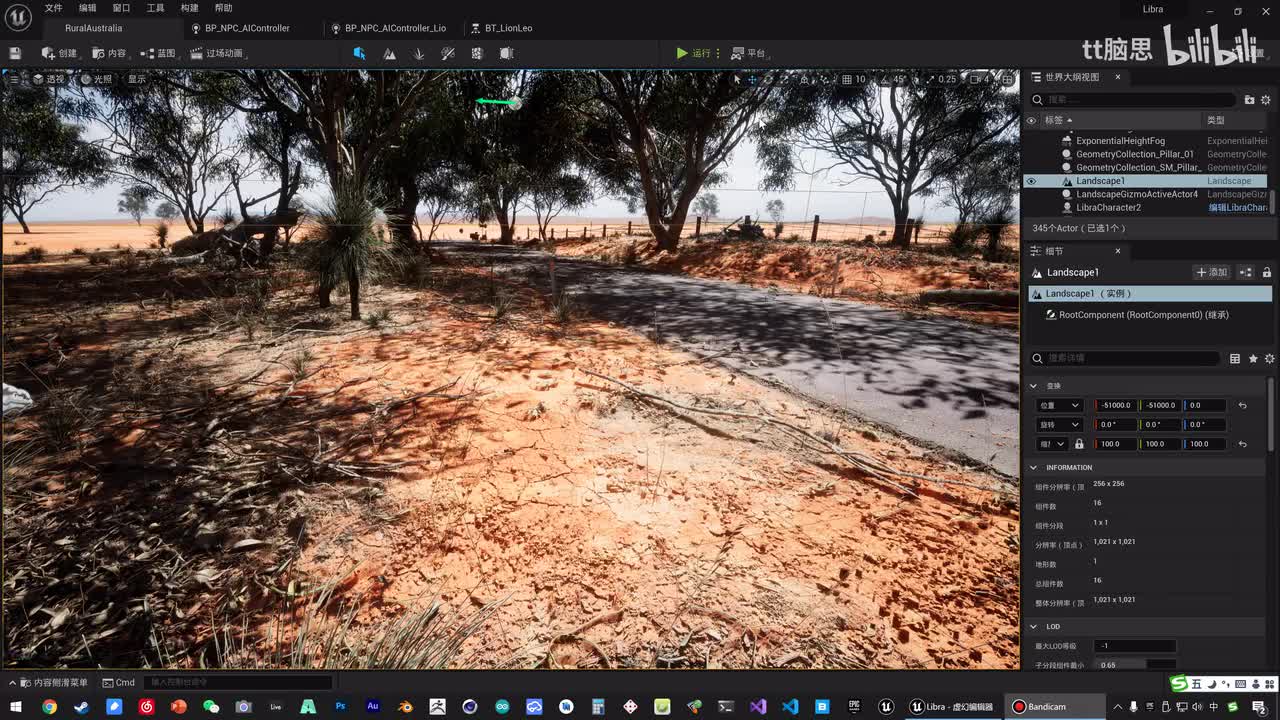Open the 编辑 edit menu
Screen dimensions: 1280x720
[88, 8]
